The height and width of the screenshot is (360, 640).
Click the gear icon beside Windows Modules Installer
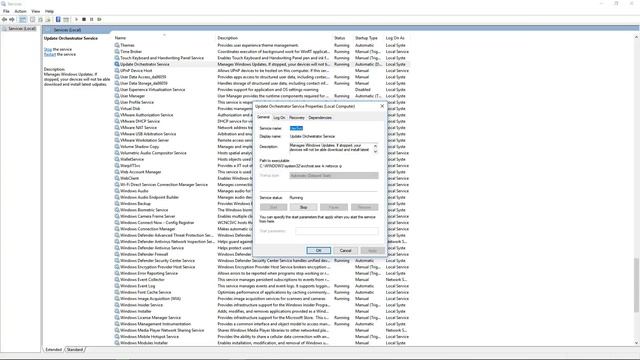pos(117,343)
